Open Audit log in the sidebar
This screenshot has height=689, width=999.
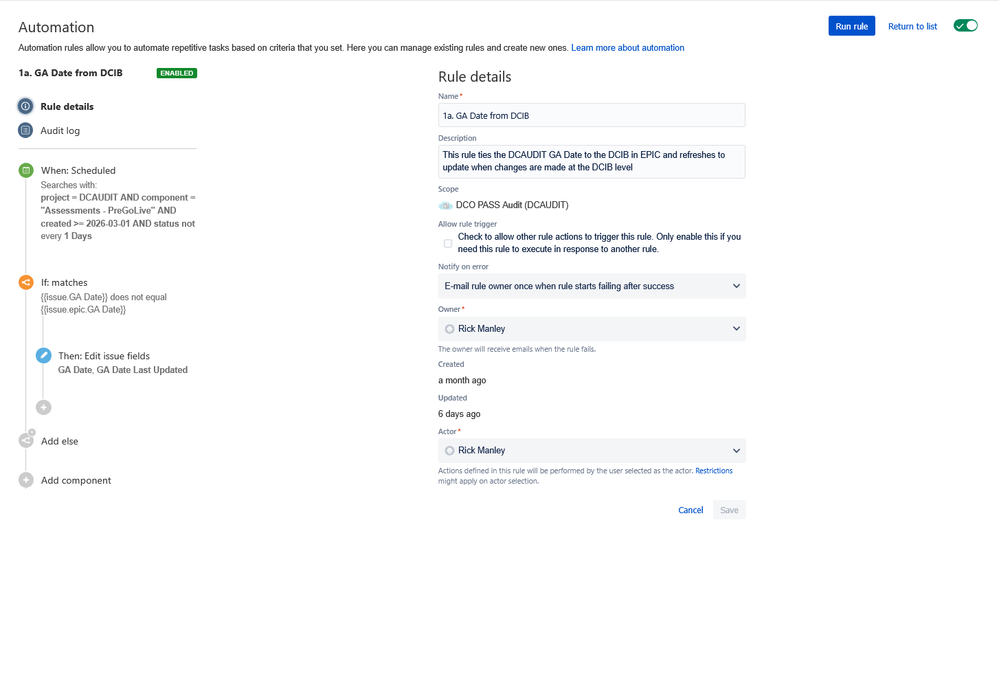pyautogui.click(x=60, y=131)
